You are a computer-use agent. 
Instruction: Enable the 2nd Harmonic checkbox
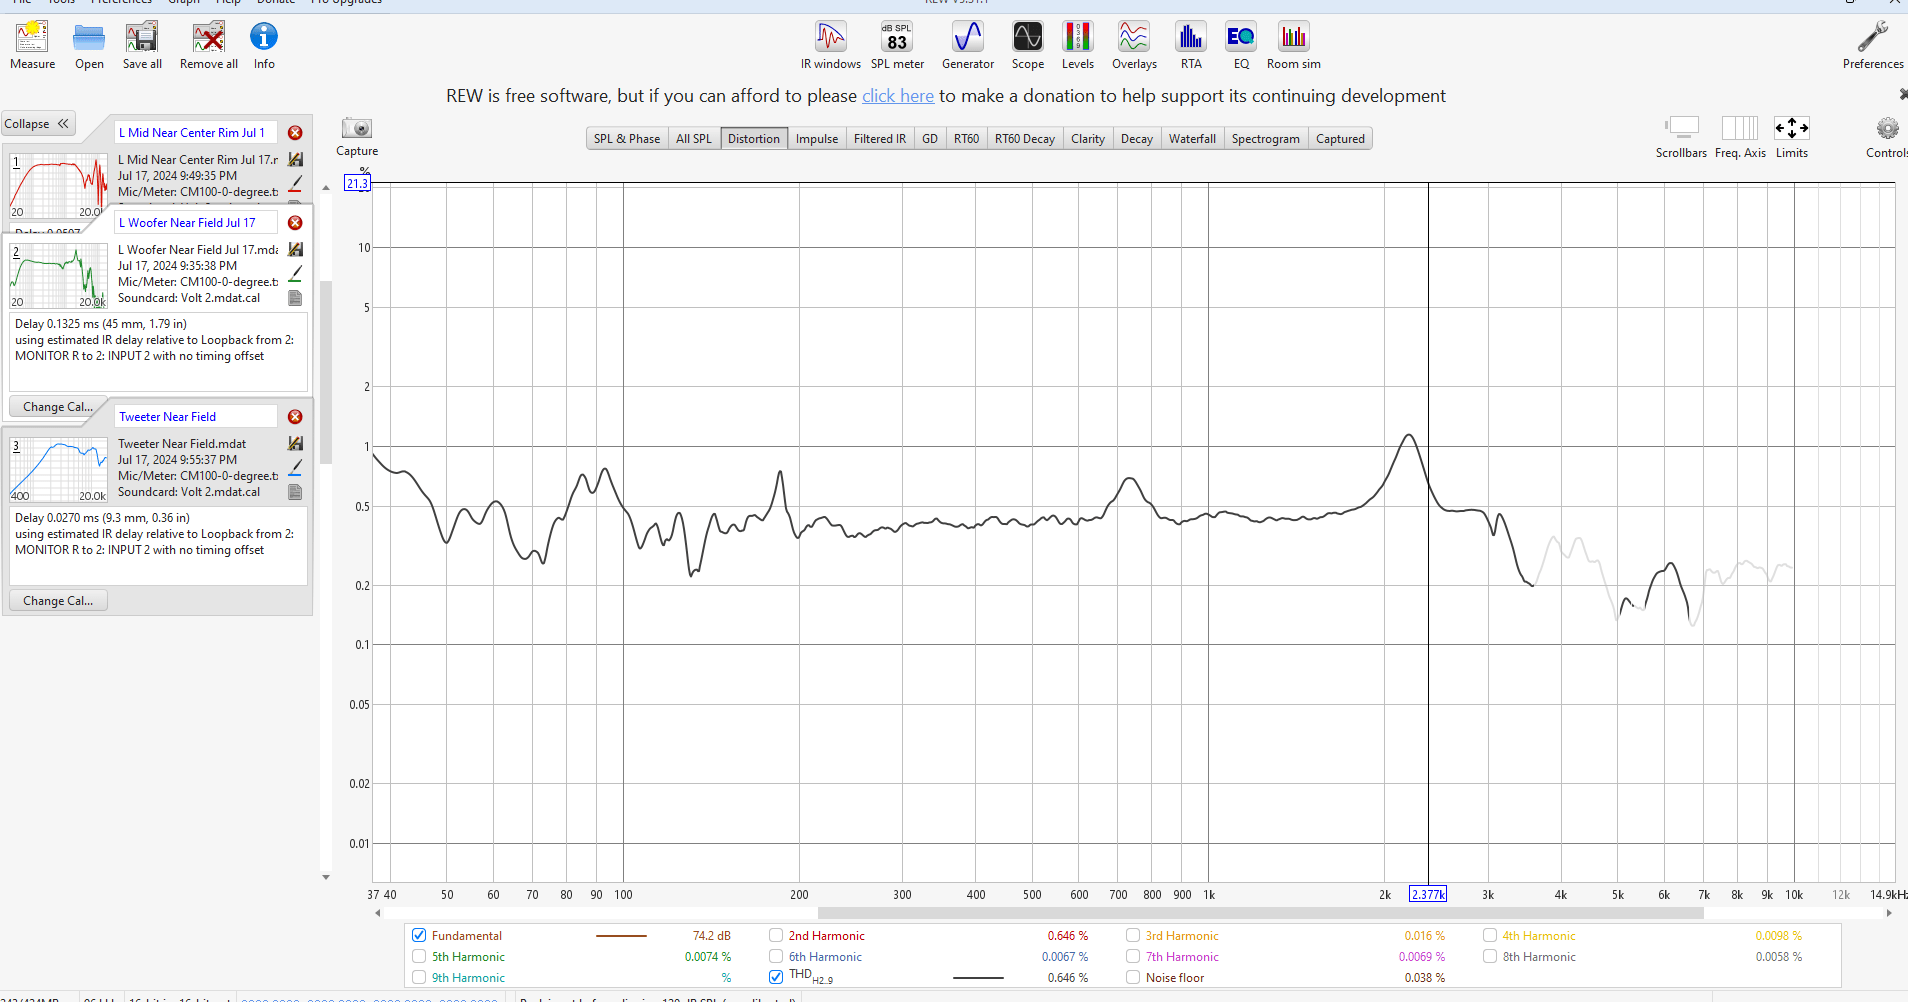[x=776, y=936]
